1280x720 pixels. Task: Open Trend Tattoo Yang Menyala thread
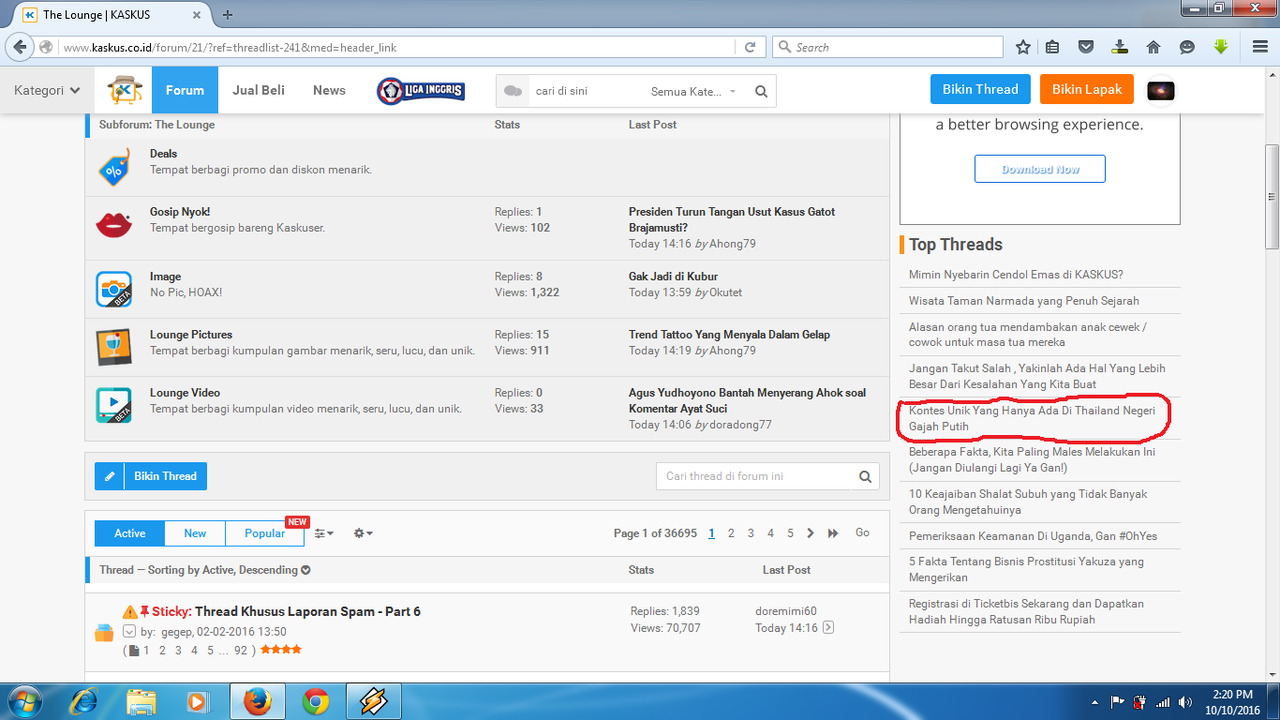[x=729, y=334]
